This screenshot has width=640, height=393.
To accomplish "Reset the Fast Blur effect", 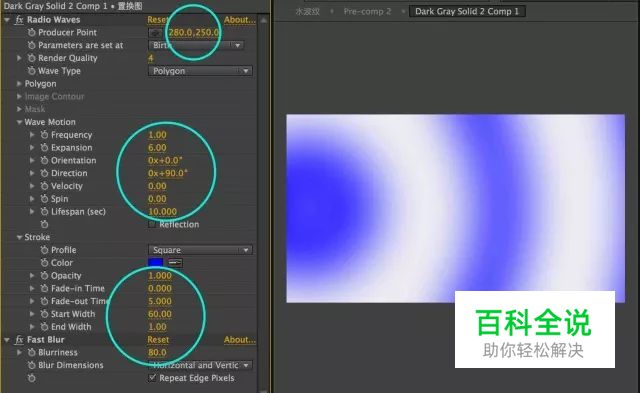I will [158, 340].
